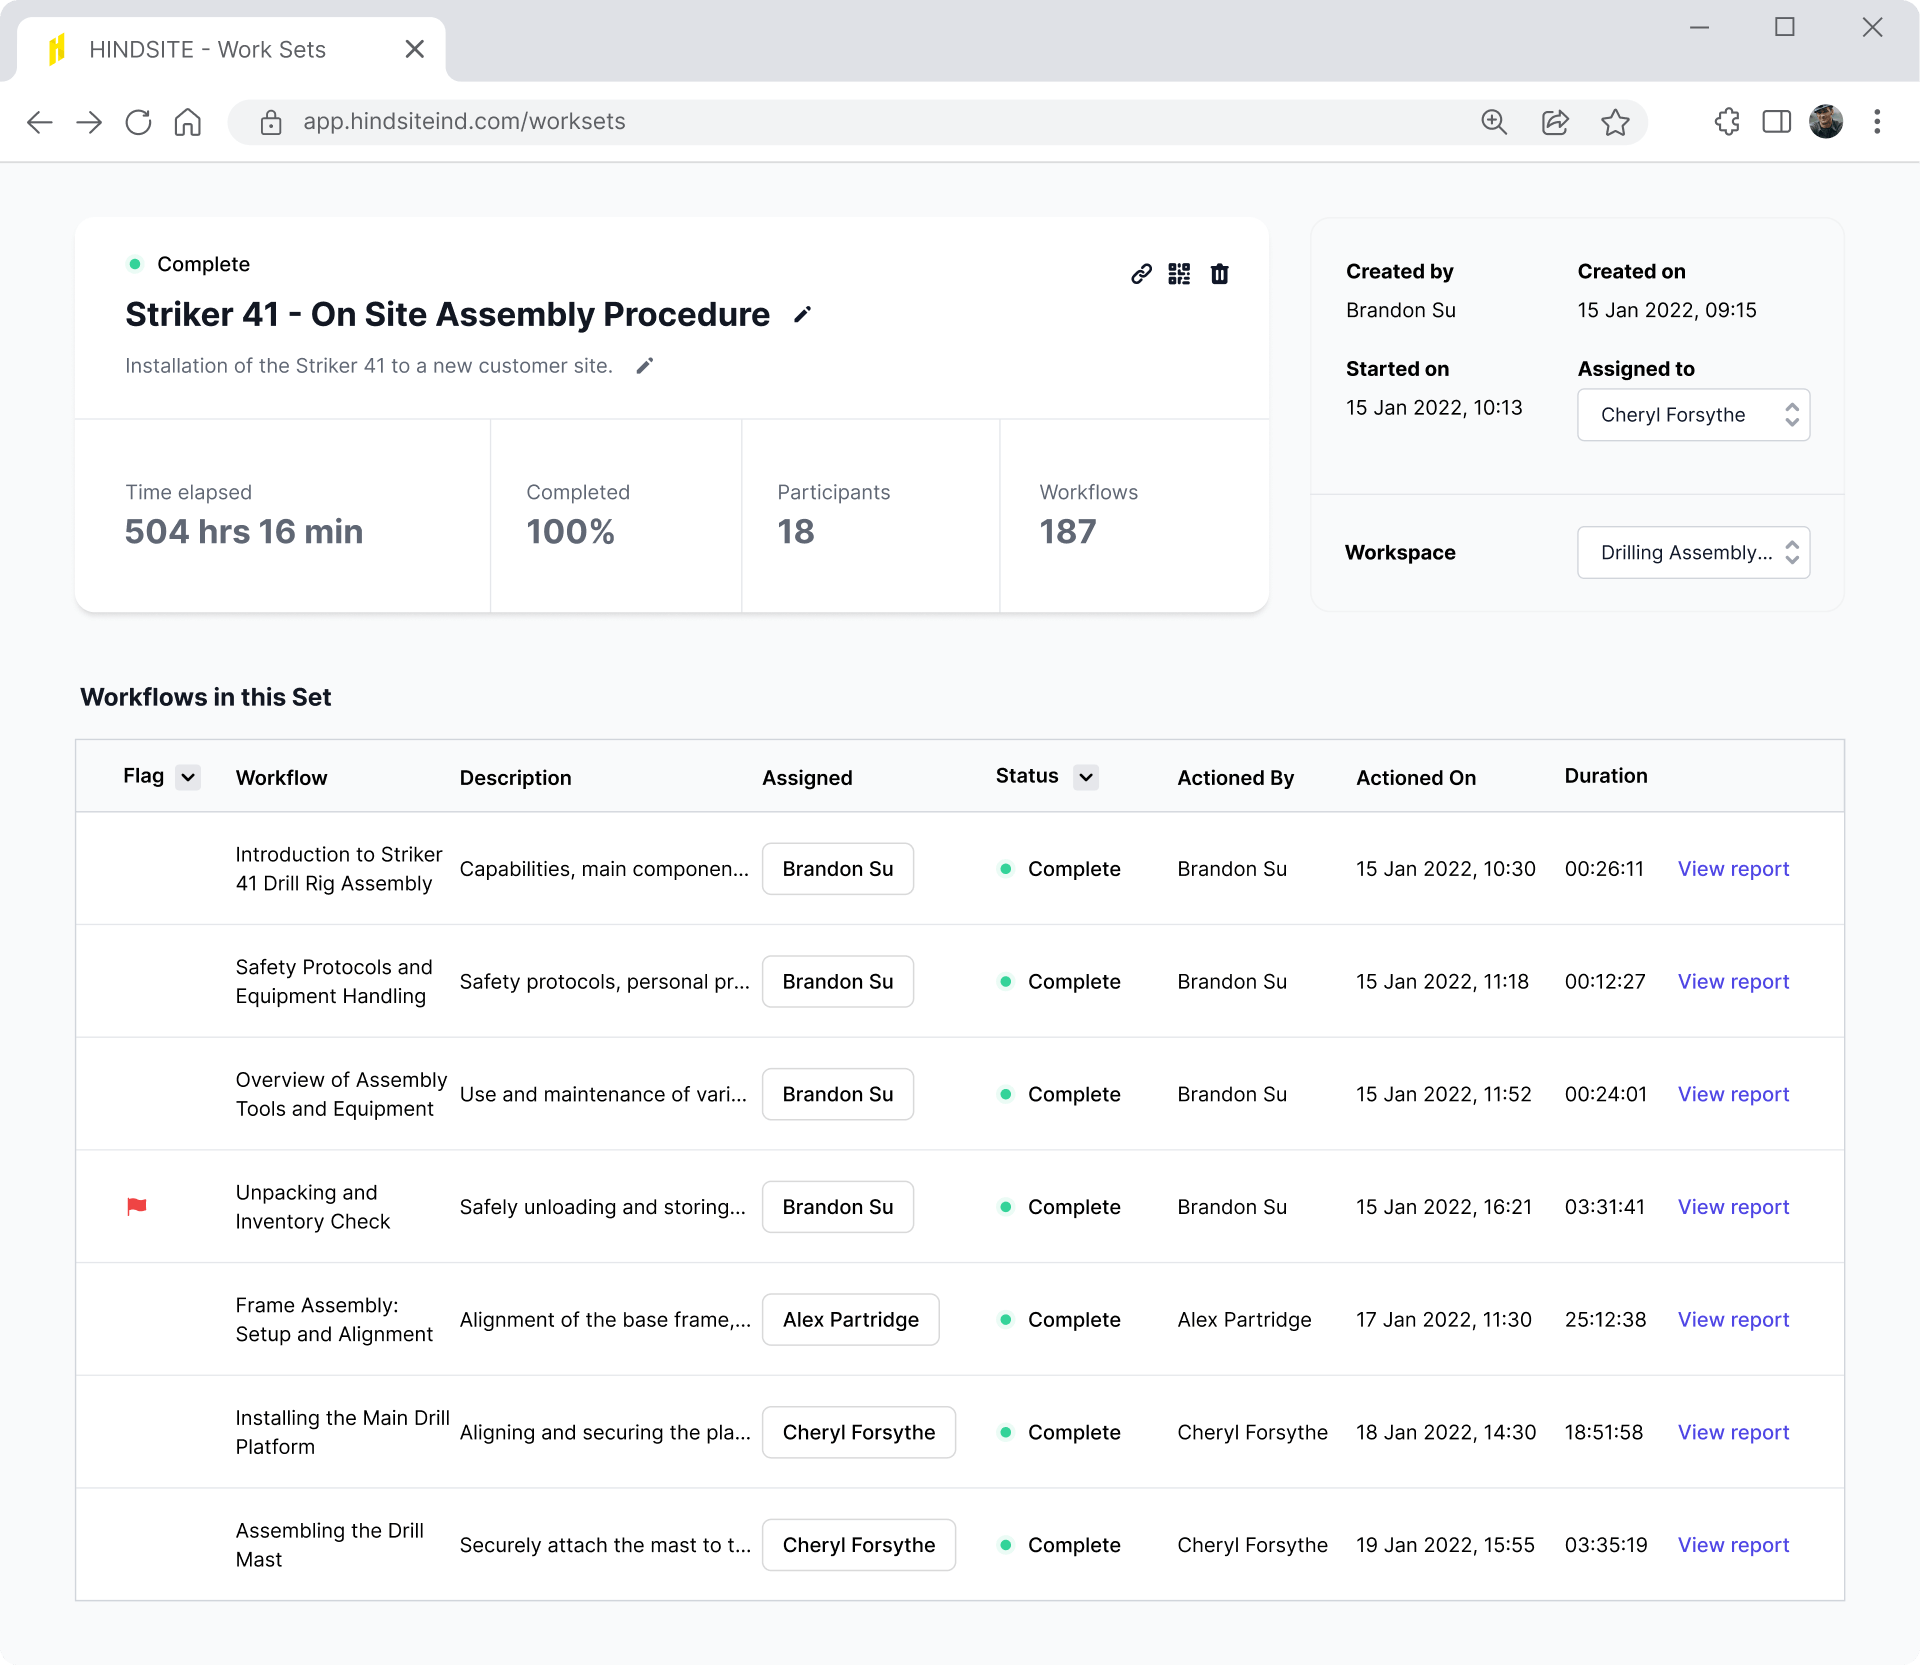Open the zoom magnifier in the address bar
Image resolution: width=1920 pixels, height=1665 pixels.
point(1494,121)
